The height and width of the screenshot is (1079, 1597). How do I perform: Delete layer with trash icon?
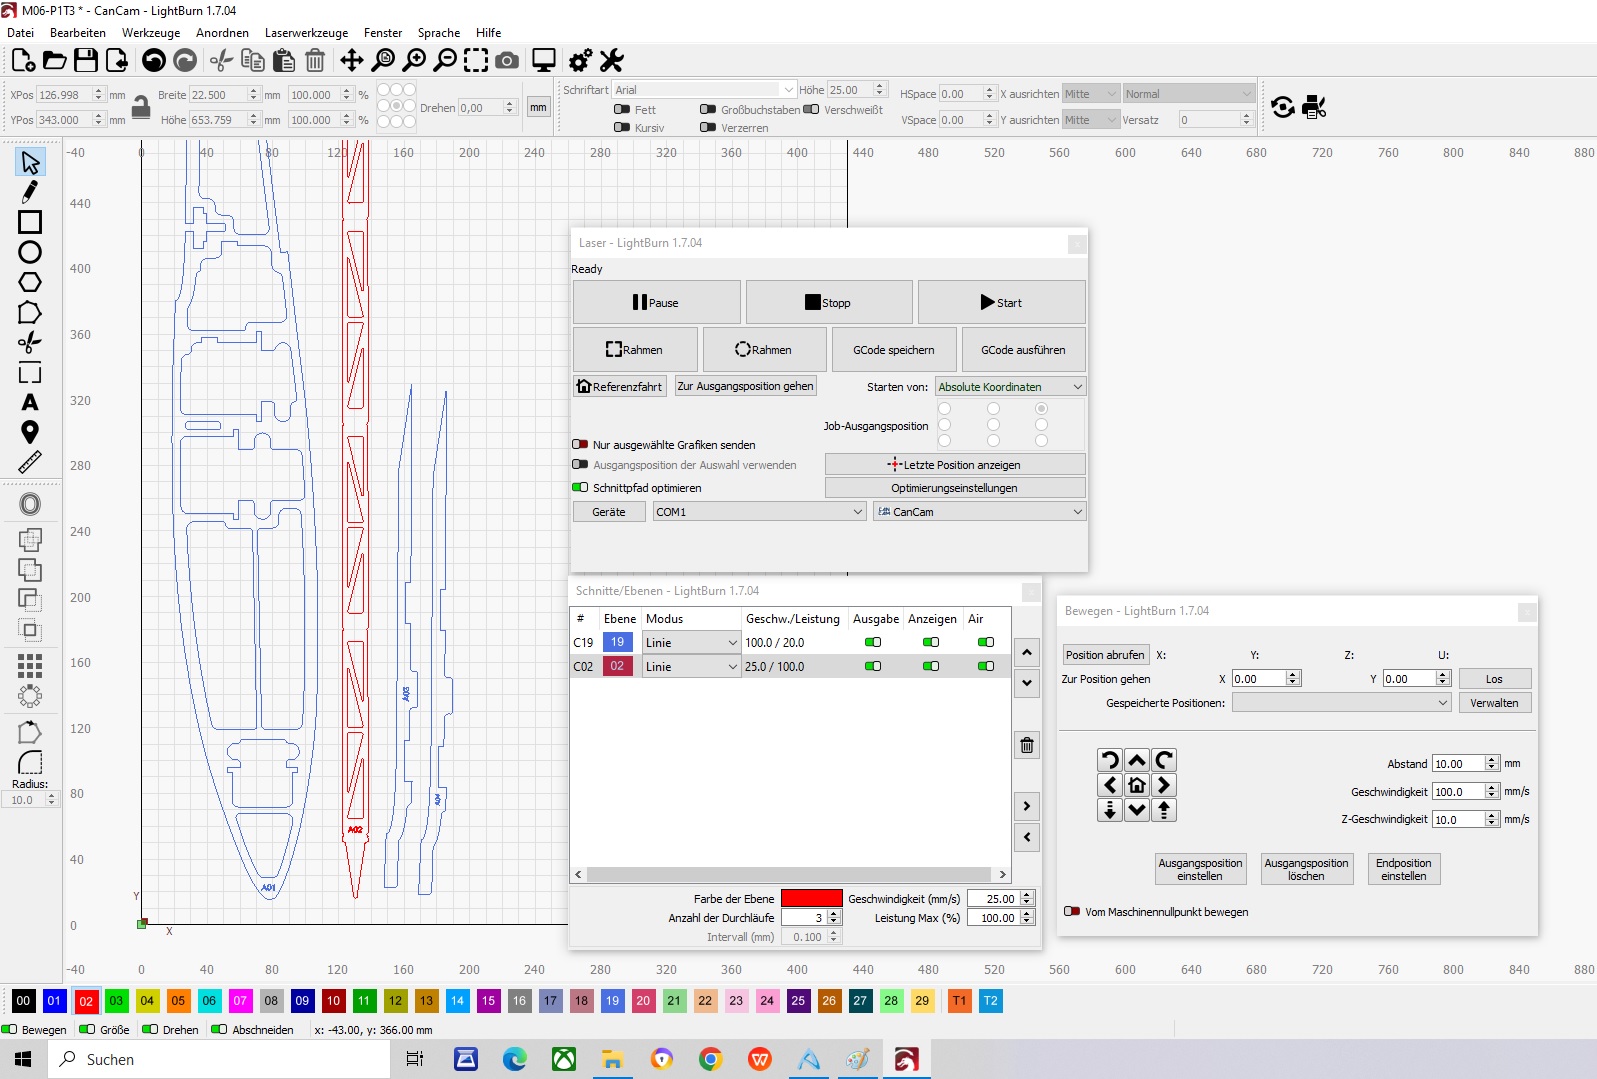click(1027, 745)
